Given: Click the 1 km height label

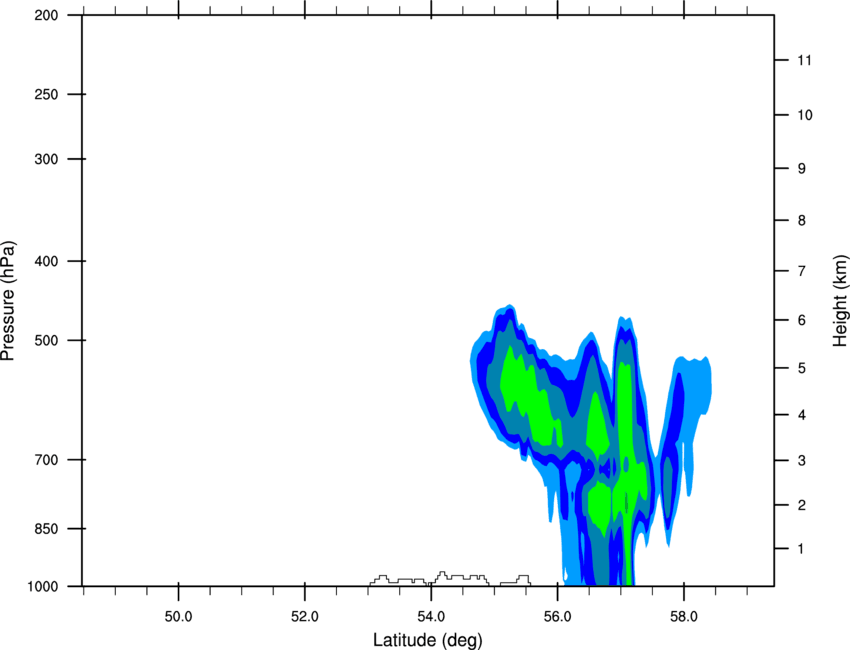Looking at the screenshot, I should click(x=801, y=549).
